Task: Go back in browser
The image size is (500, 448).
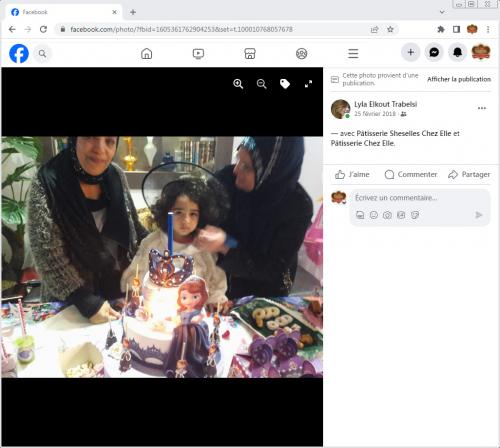Action: click(x=12, y=29)
